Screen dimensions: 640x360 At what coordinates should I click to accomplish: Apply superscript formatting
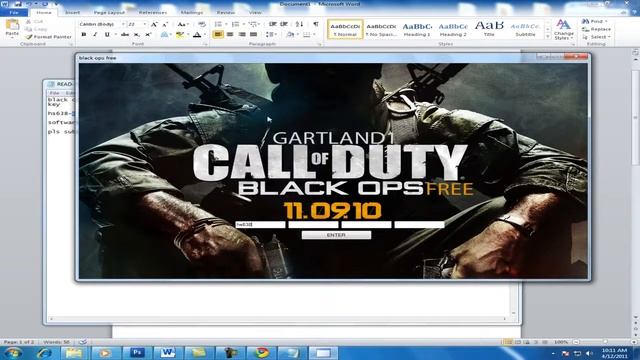(148, 35)
